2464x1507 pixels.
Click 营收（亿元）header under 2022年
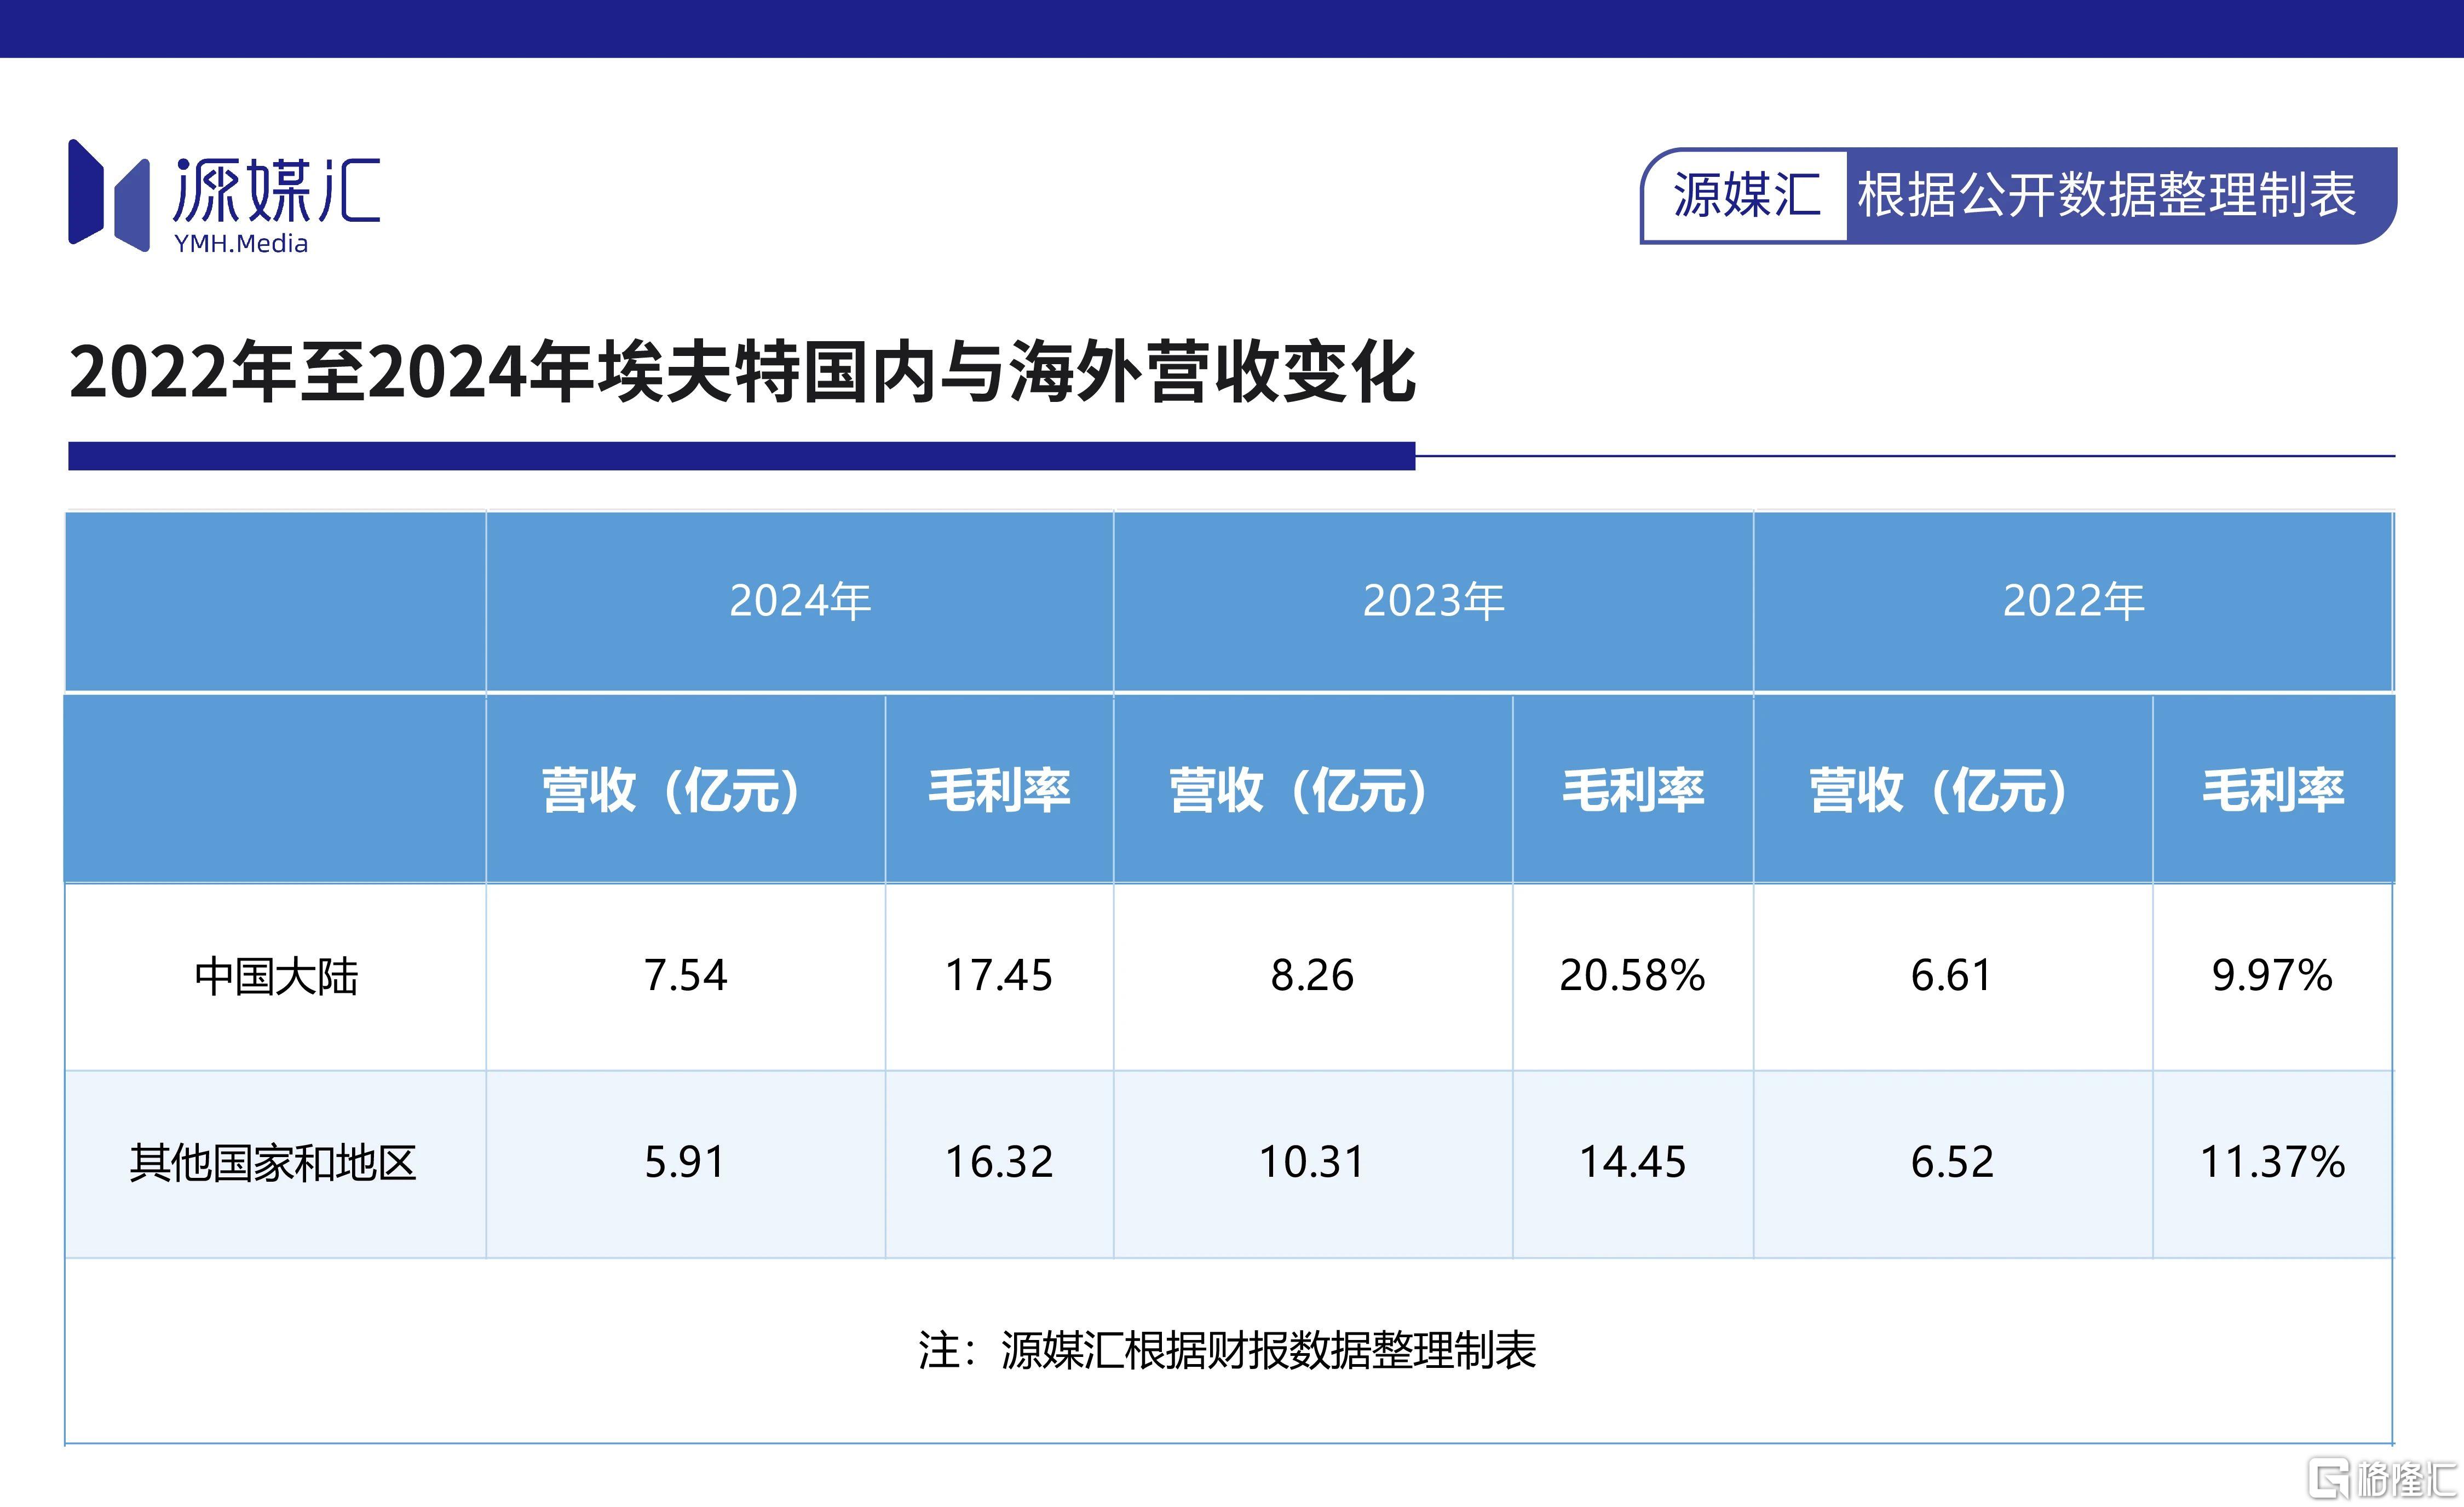1952,790
